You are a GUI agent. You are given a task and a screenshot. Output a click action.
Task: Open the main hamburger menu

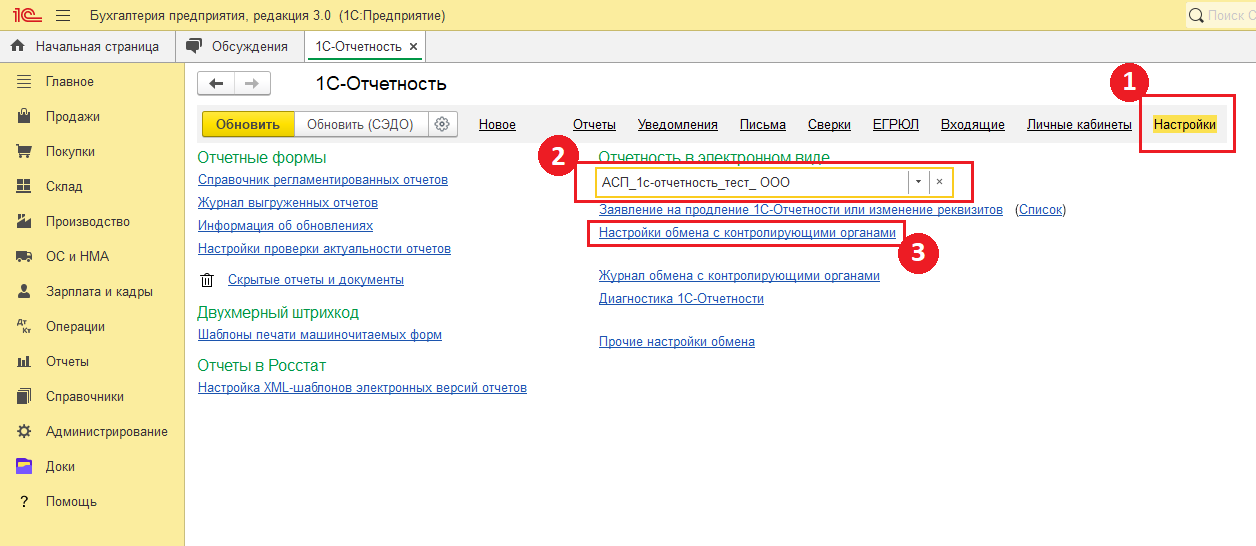pyautogui.click(x=63, y=15)
